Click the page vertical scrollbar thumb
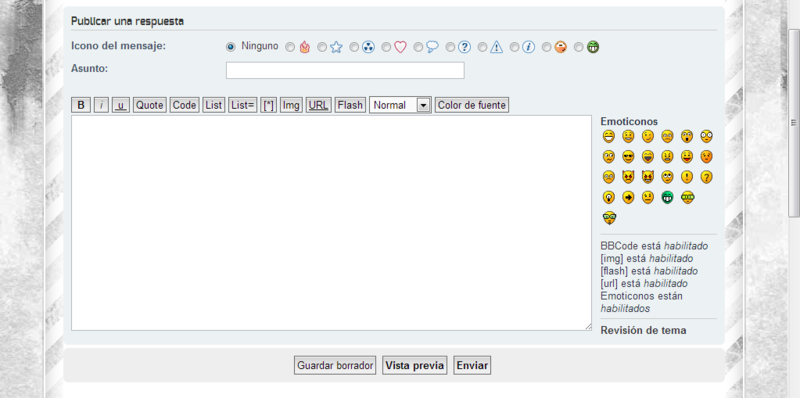This screenshot has height=398, width=800. pyautogui.click(x=794, y=122)
